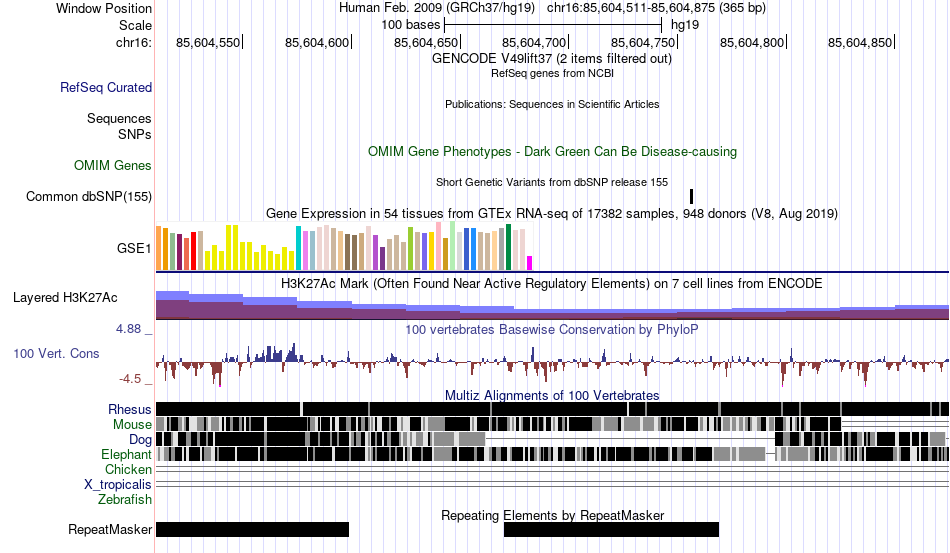Click the OMIM Gene Phenotypes track title

tap(552, 151)
